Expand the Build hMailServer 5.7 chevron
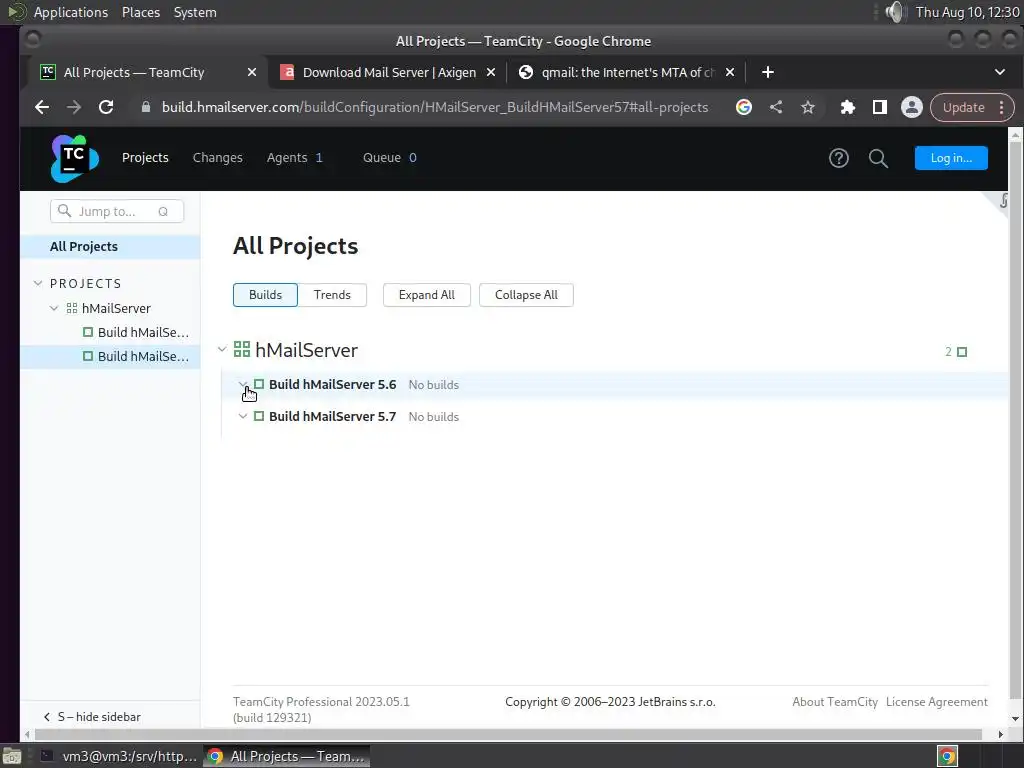1024x768 pixels. [x=242, y=416]
